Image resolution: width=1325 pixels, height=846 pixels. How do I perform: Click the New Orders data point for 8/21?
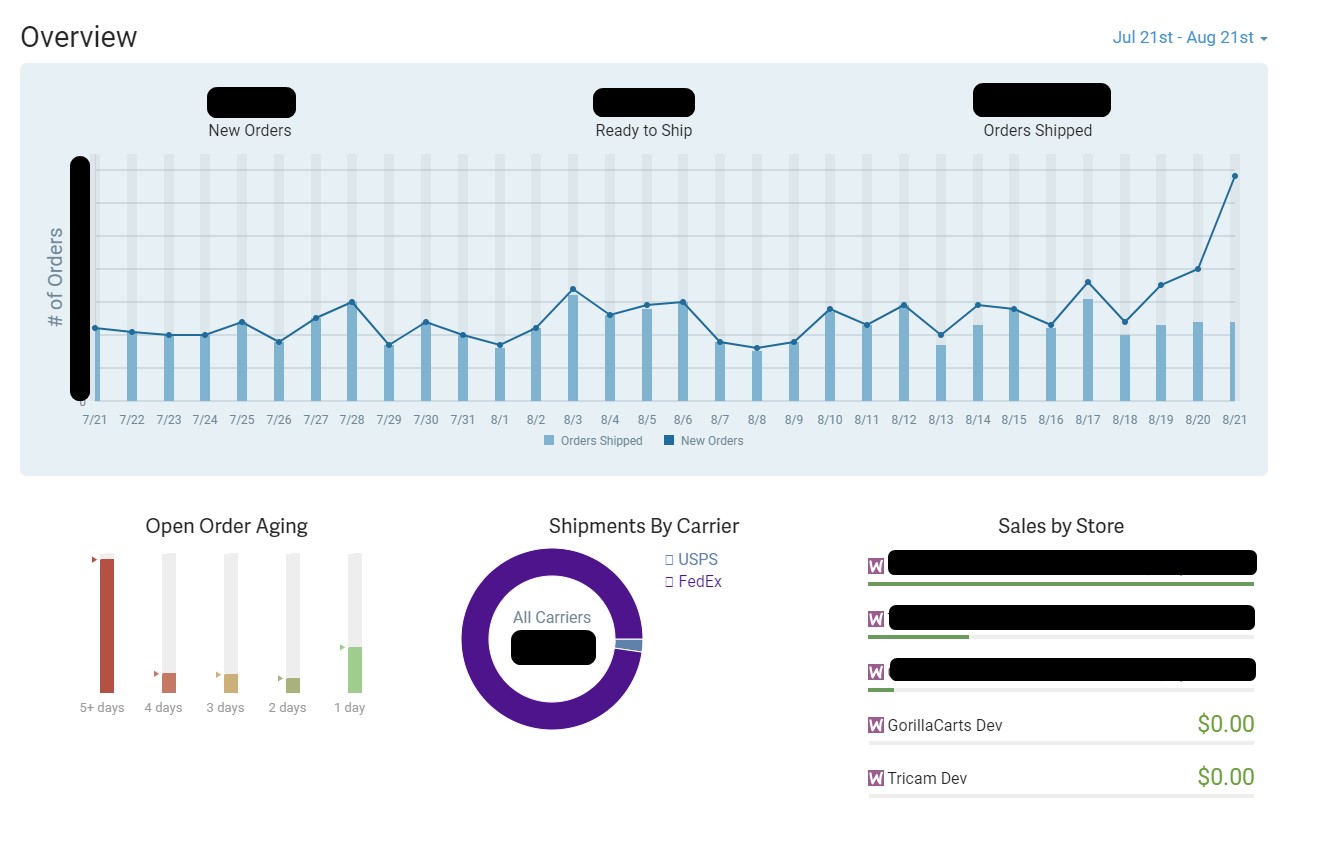(1235, 176)
